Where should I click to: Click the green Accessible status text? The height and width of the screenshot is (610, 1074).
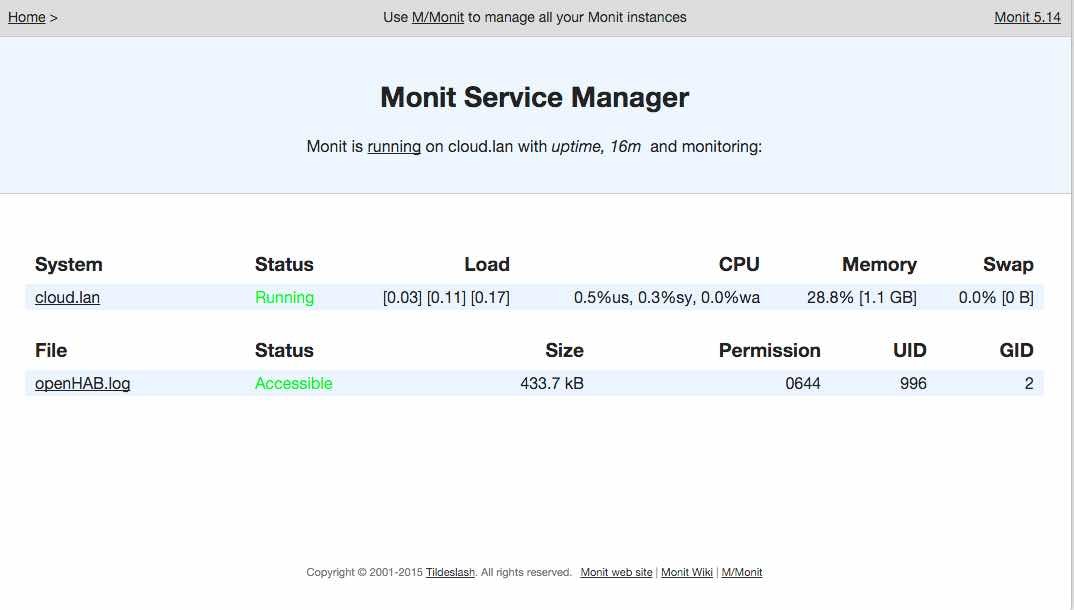[x=293, y=383]
